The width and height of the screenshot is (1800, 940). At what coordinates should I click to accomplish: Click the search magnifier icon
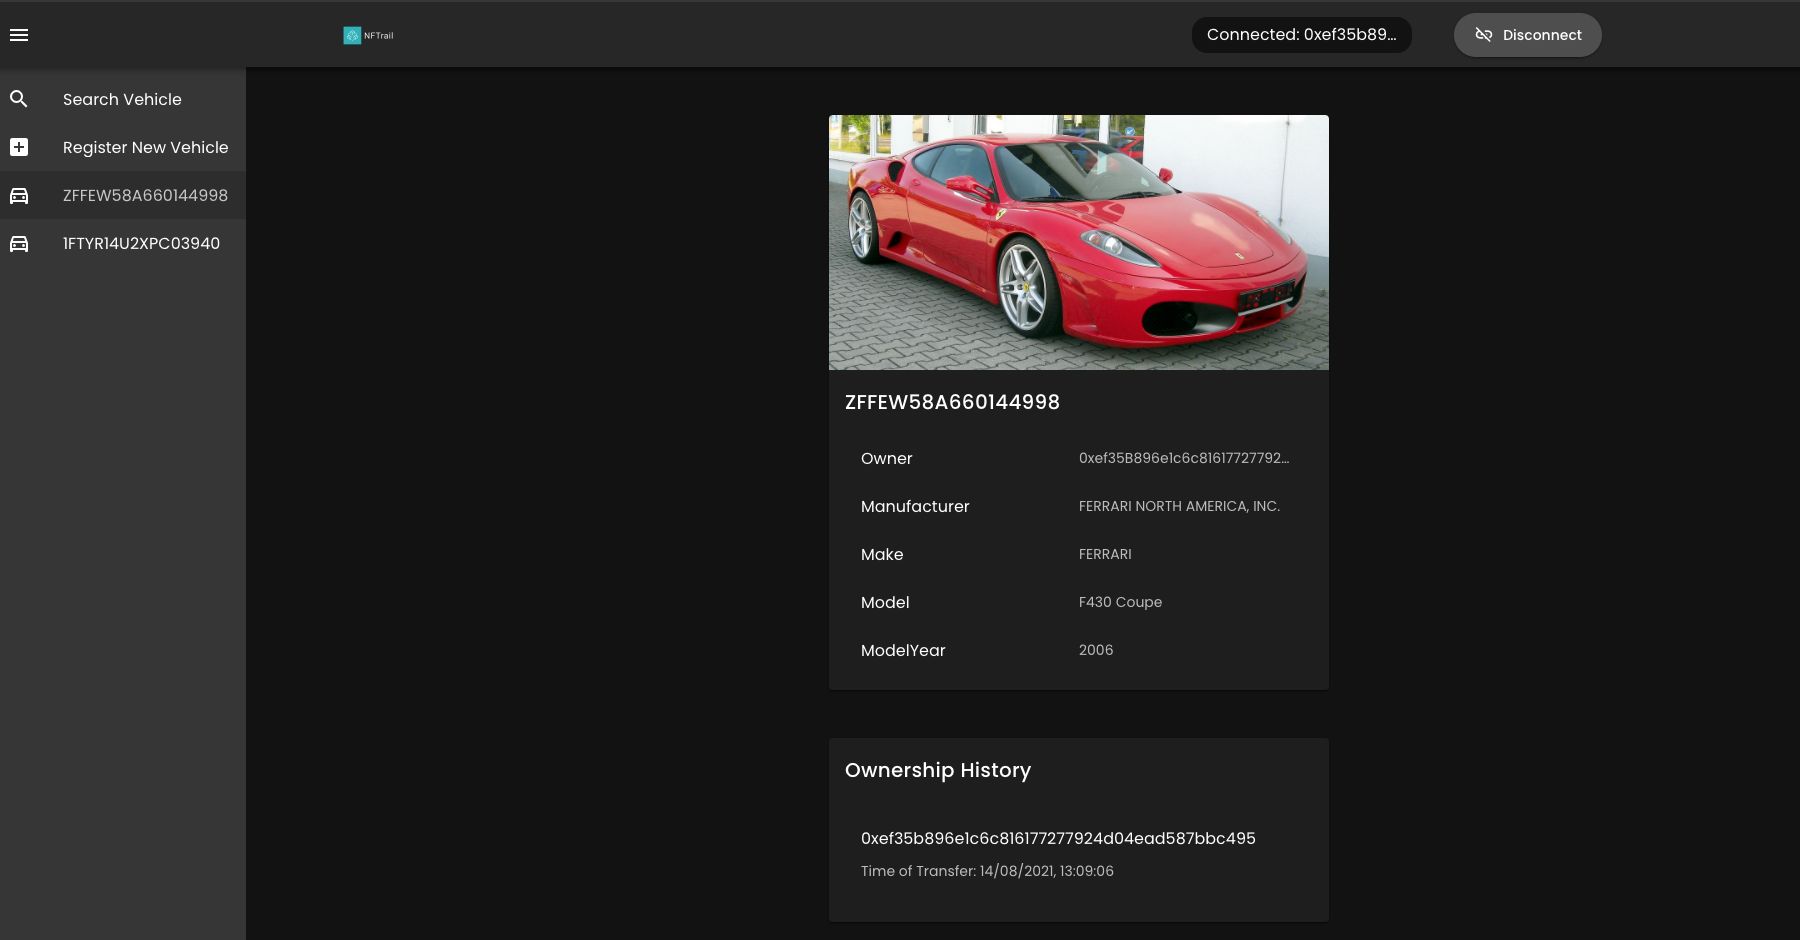19,99
